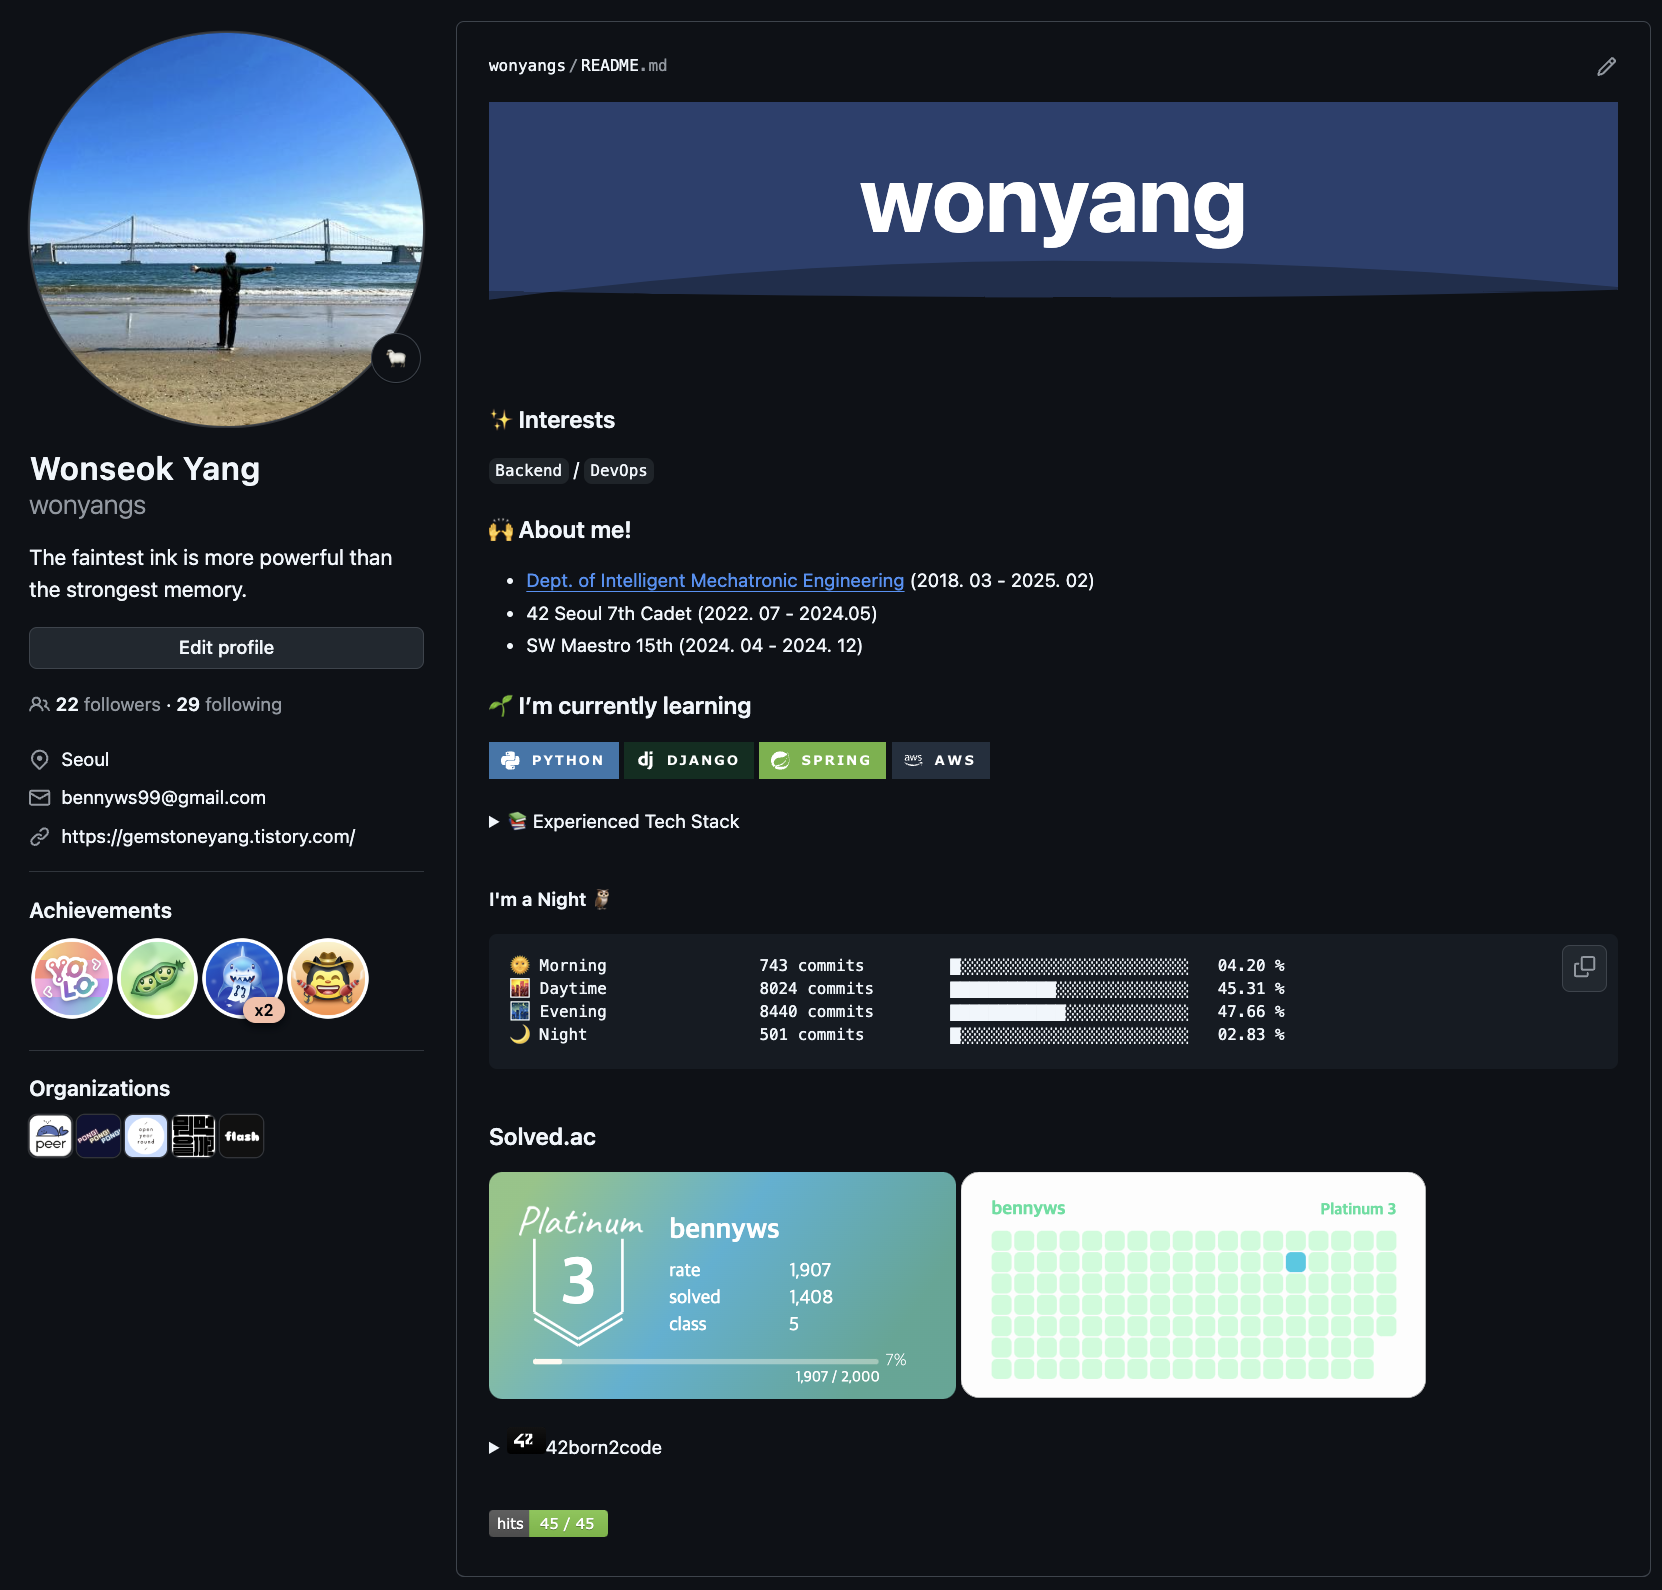Open the Pair Extraordinaire peas badge
The width and height of the screenshot is (1662, 1590).
point(157,978)
